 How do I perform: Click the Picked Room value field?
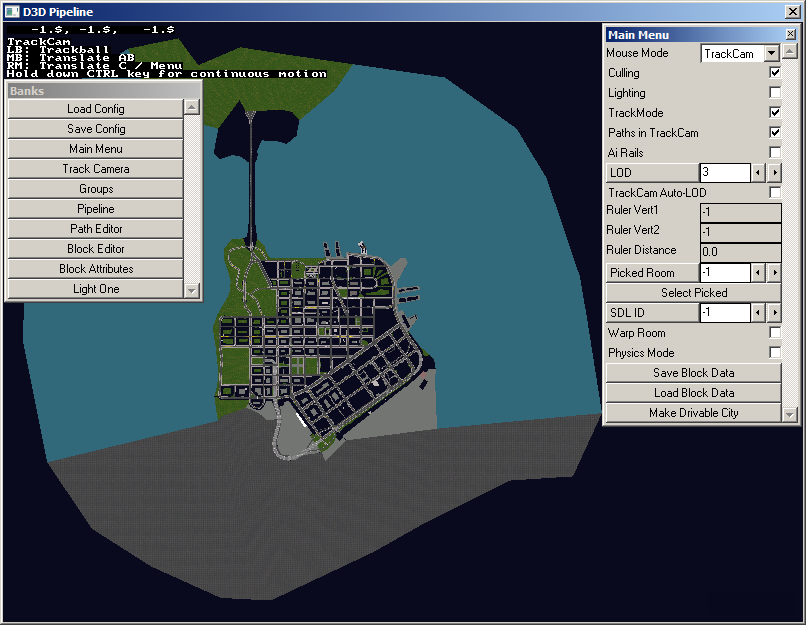click(725, 273)
